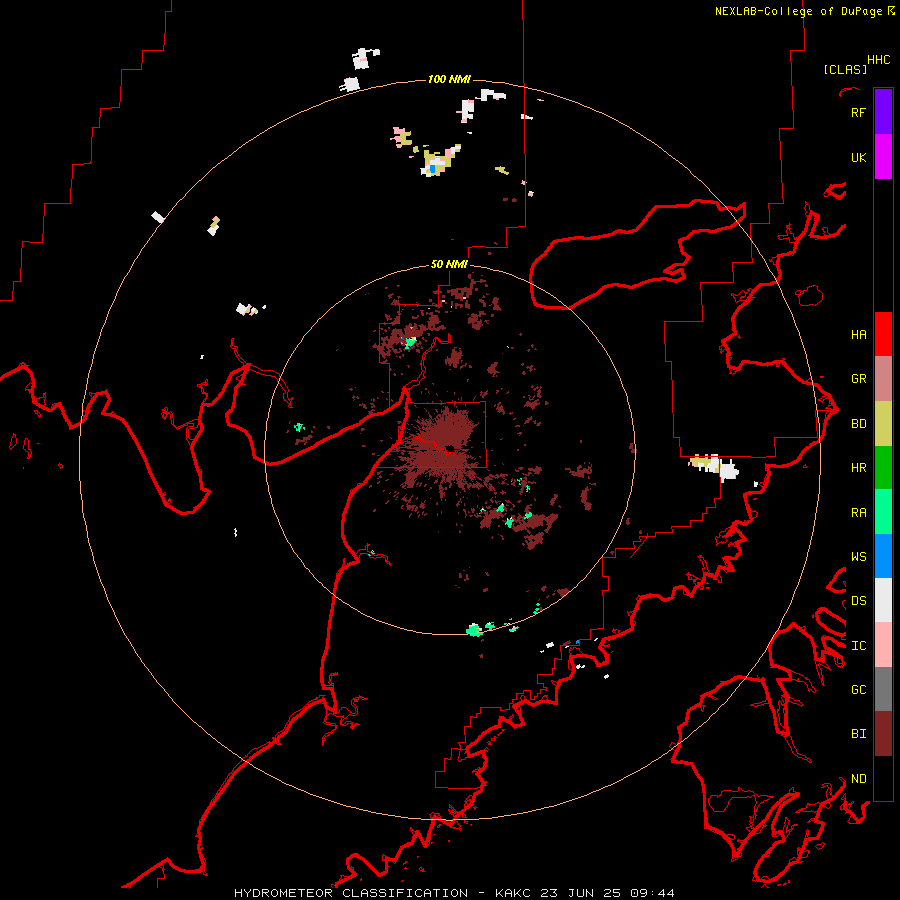Screen dimensions: 900x900
Task: Click the WS legend label
Action: (858, 557)
